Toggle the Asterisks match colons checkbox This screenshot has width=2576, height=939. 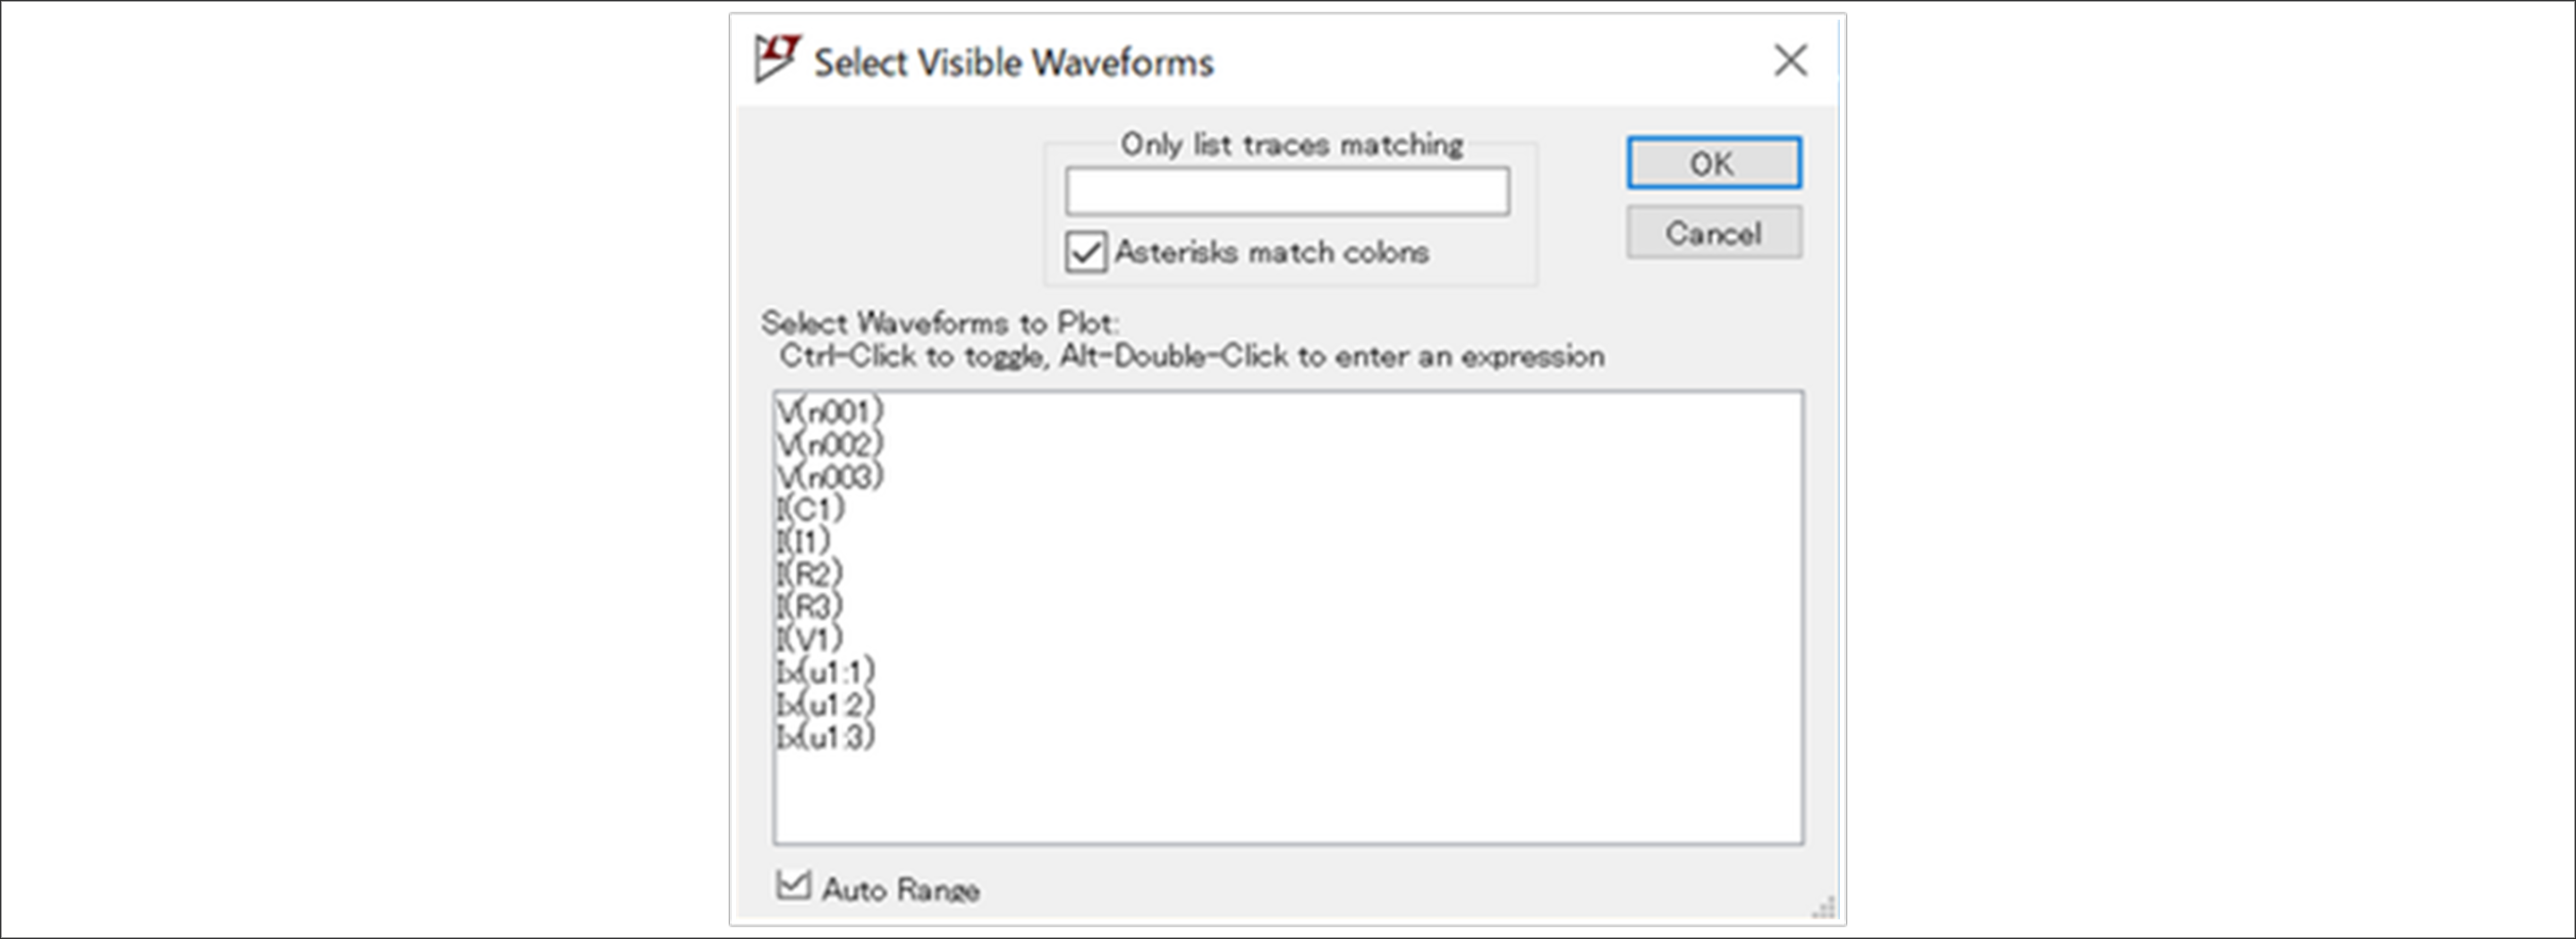click(x=1086, y=252)
